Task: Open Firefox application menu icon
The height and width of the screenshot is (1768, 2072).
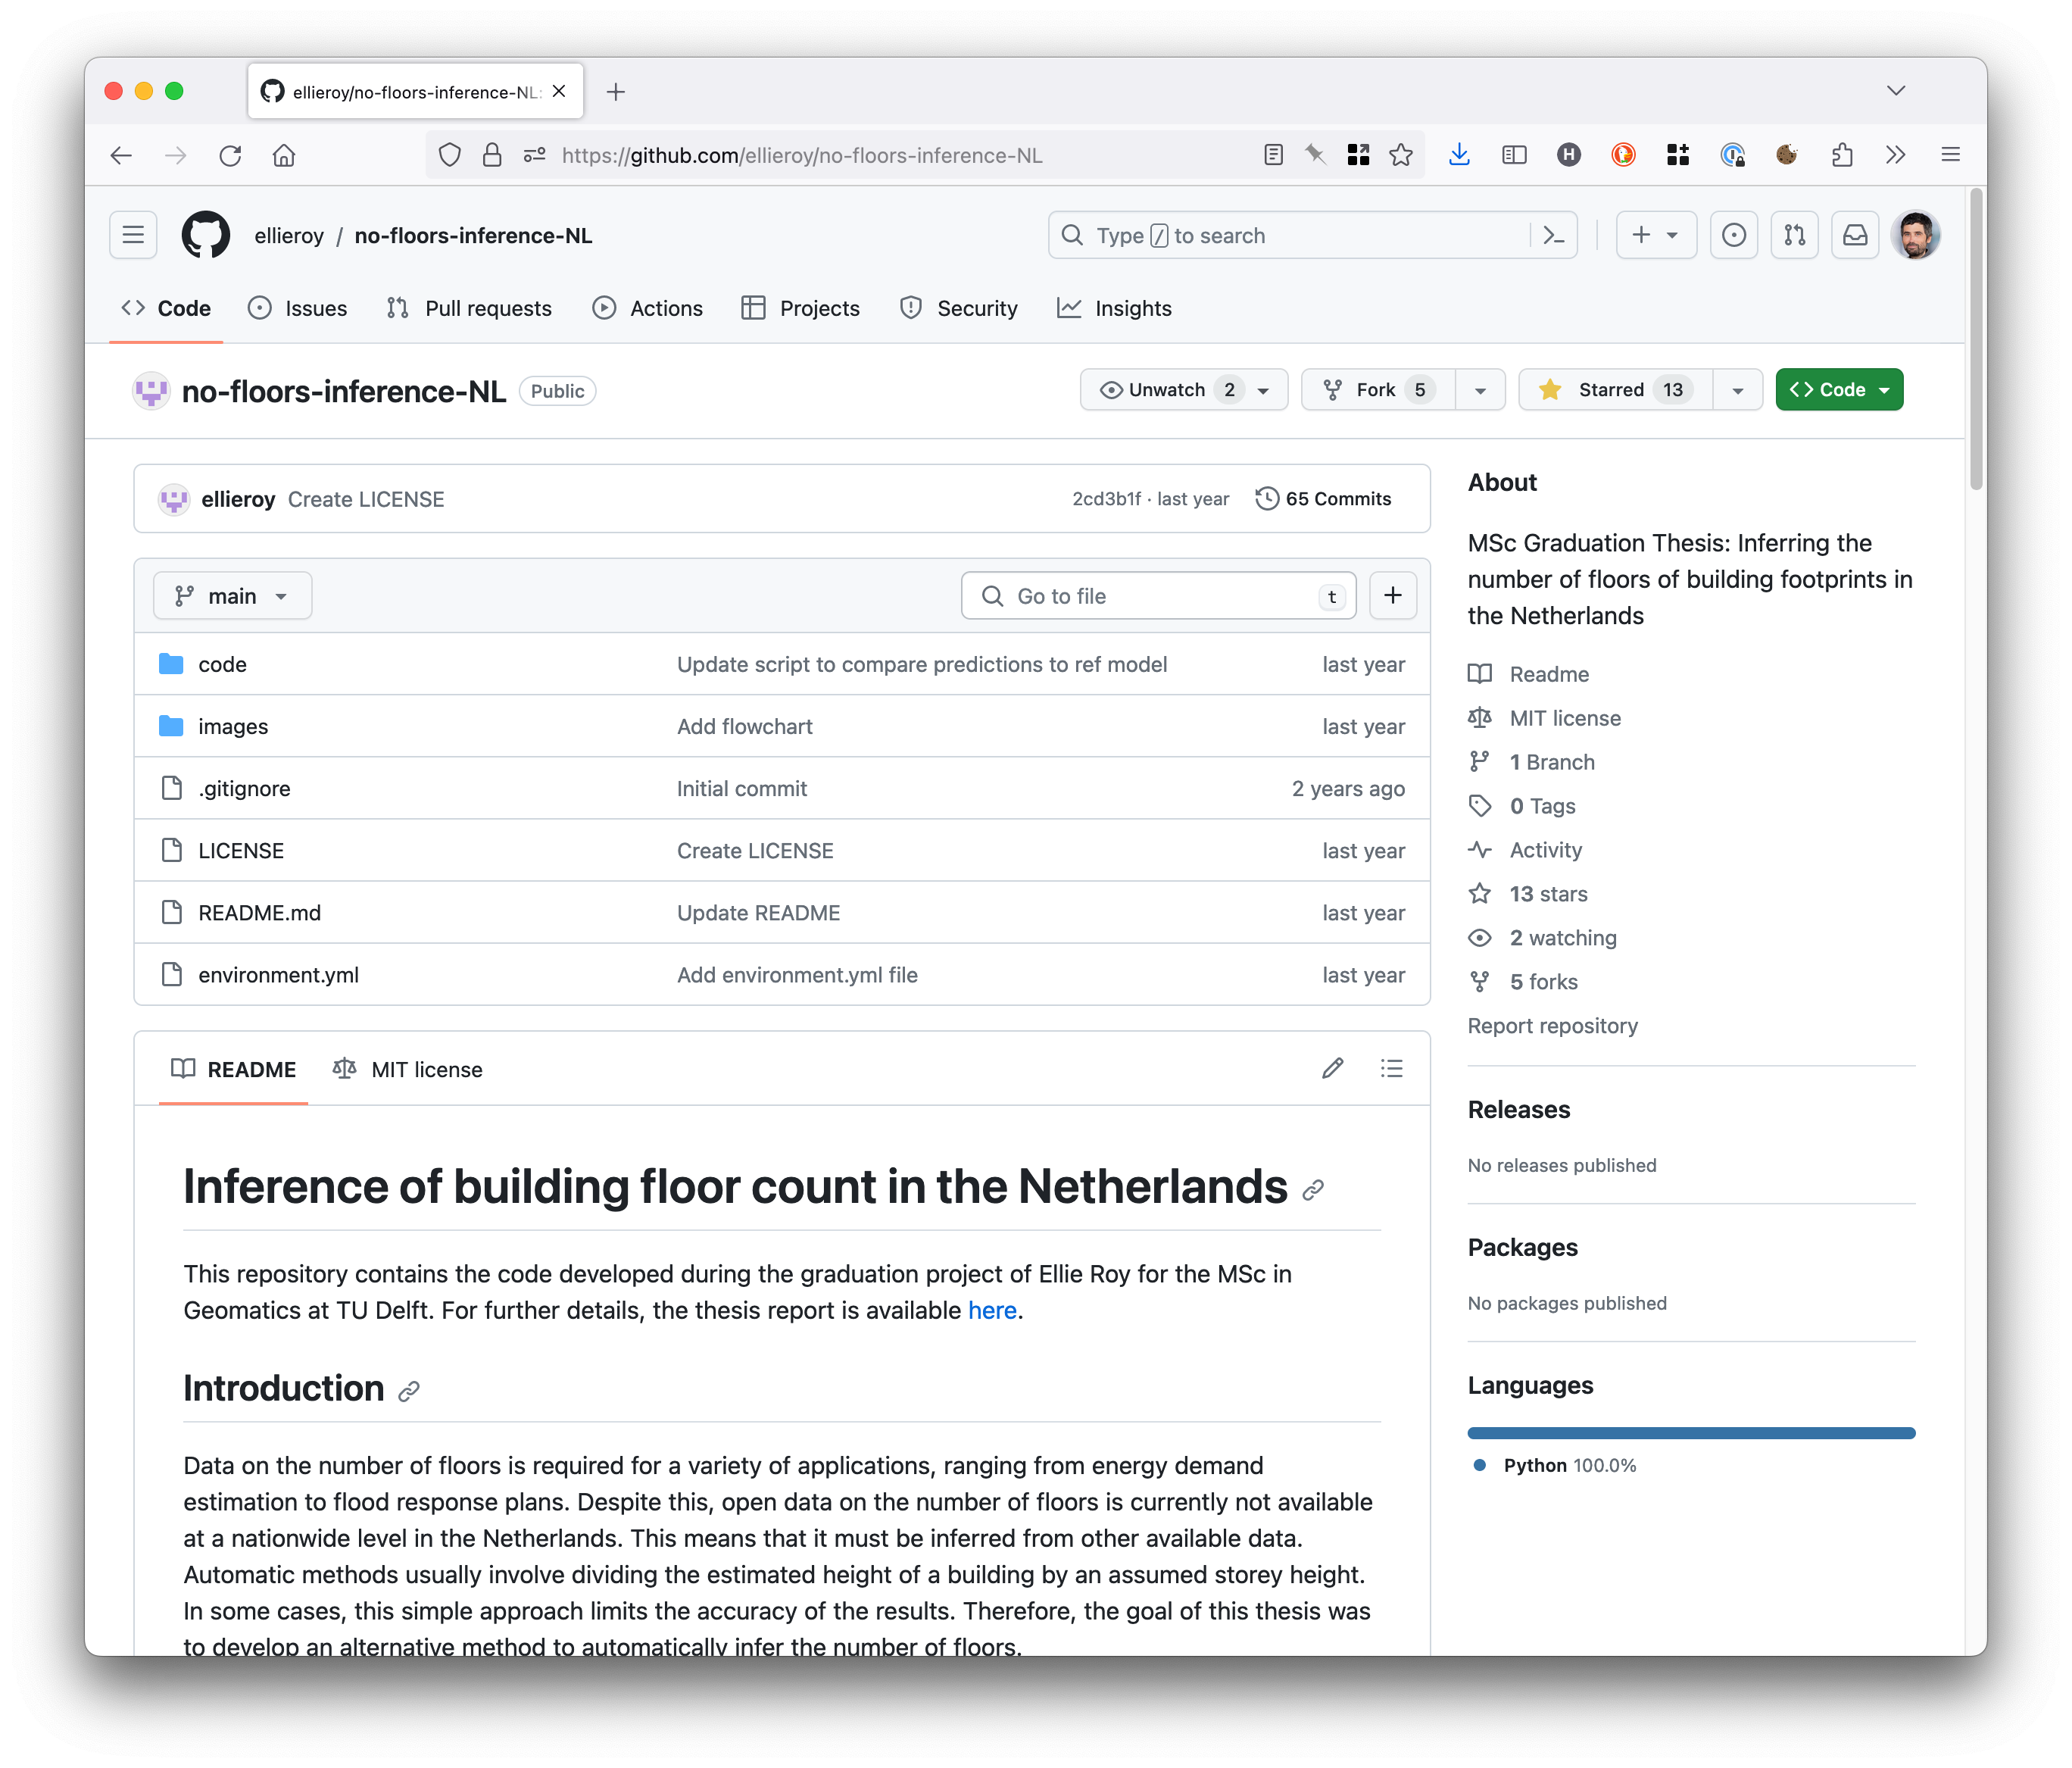Action: pos(1950,155)
